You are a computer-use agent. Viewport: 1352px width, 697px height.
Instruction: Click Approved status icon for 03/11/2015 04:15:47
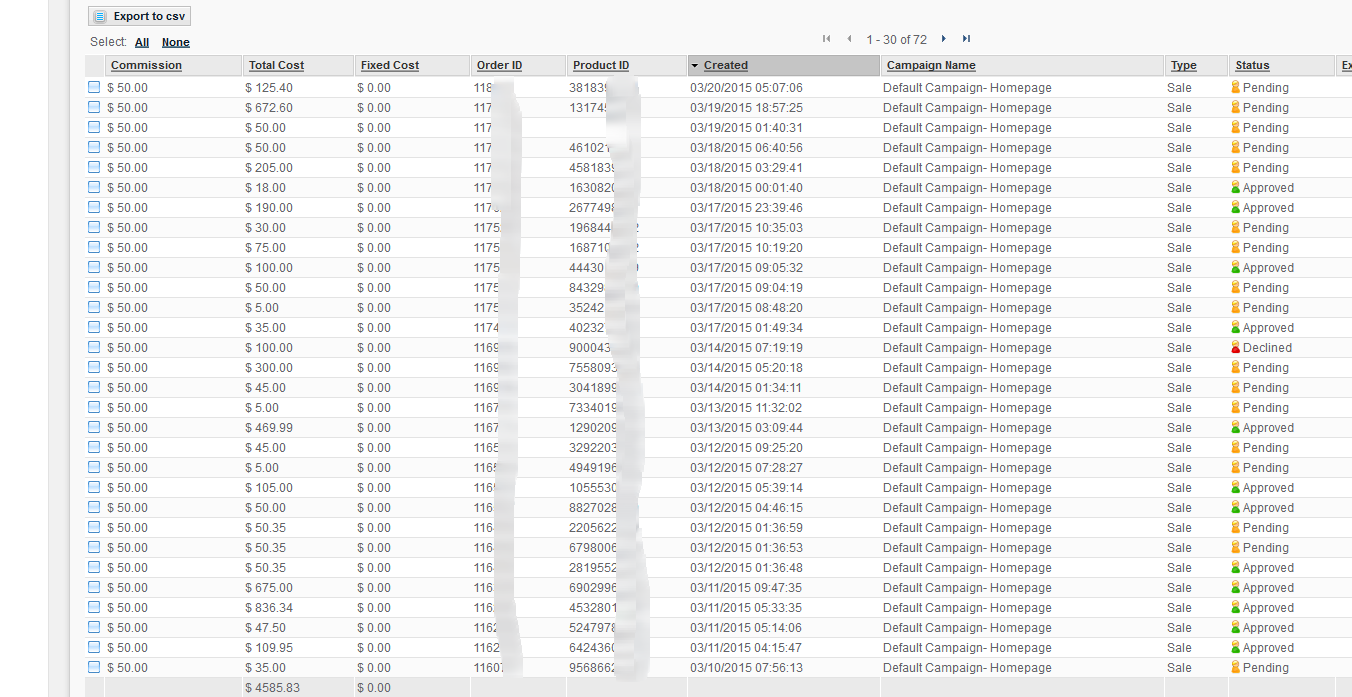coord(1235,647)
